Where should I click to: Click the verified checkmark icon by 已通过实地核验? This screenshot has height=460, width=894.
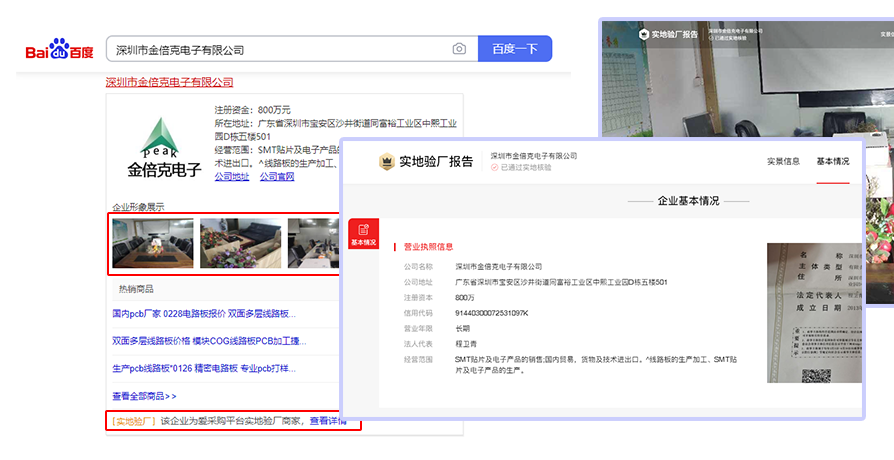pyautogui.click(x=494, y=168)
